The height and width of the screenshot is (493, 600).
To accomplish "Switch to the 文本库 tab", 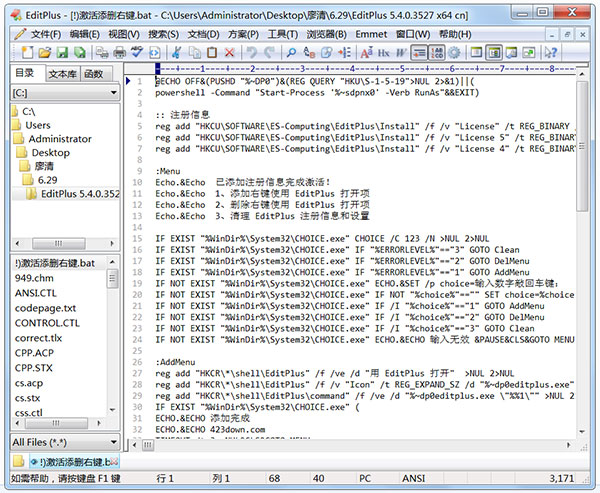I will [62, 74].
